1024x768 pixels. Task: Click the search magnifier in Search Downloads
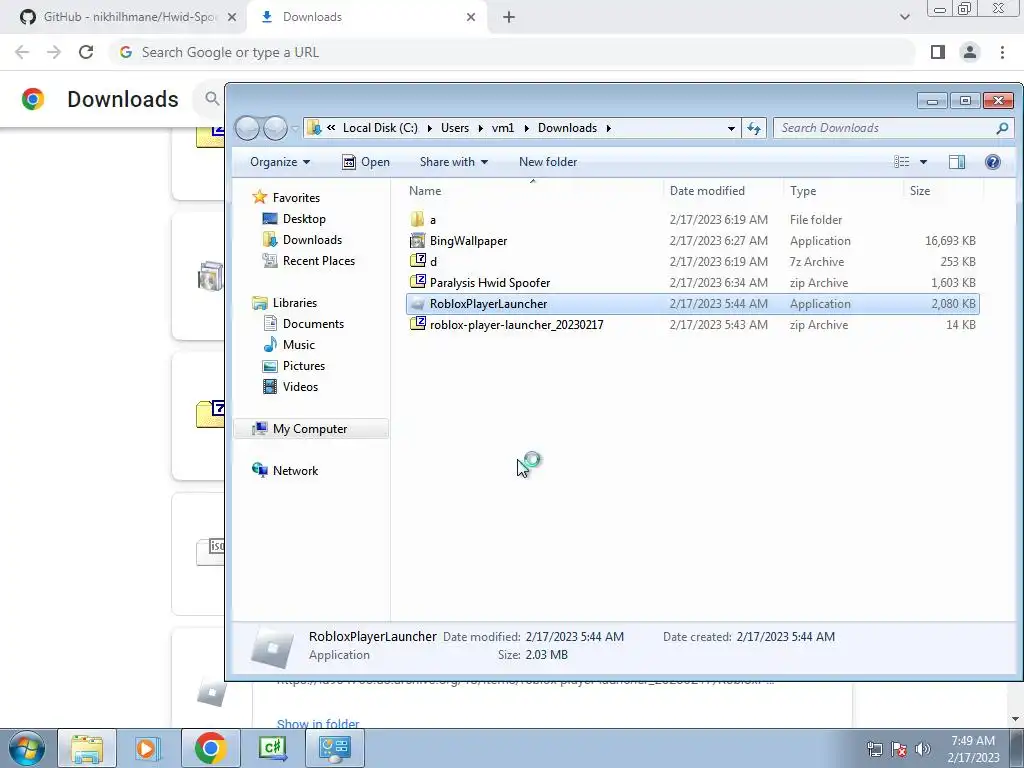click(x=1002, y=128)
